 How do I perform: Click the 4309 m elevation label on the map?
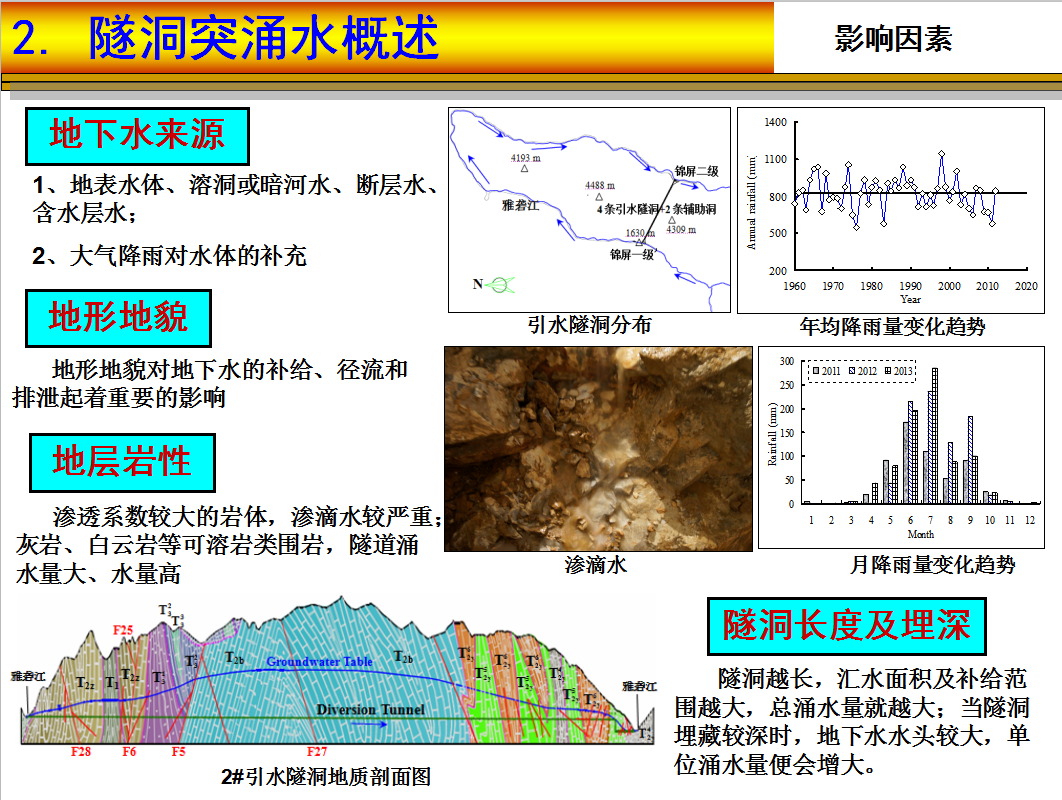coord(681,230)
